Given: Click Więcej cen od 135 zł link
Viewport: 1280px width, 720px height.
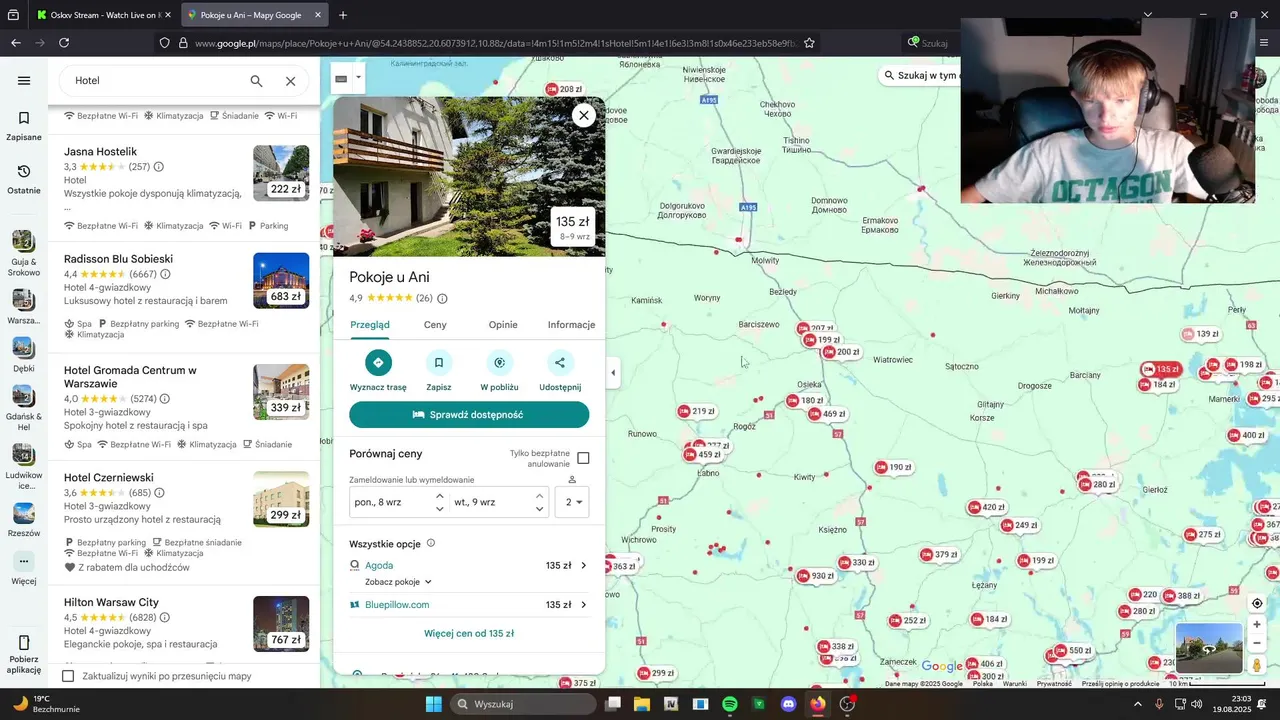Looking at the screenshot, I should (x=469, y=633).
